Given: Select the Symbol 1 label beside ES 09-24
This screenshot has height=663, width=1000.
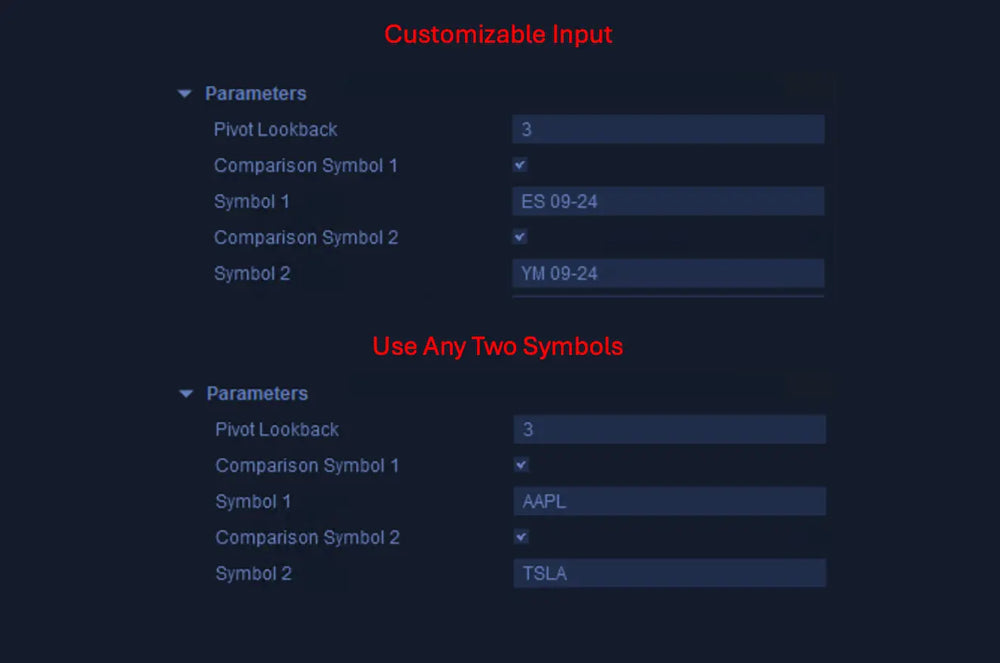Looking at the screenshot, I should [252, 201].
